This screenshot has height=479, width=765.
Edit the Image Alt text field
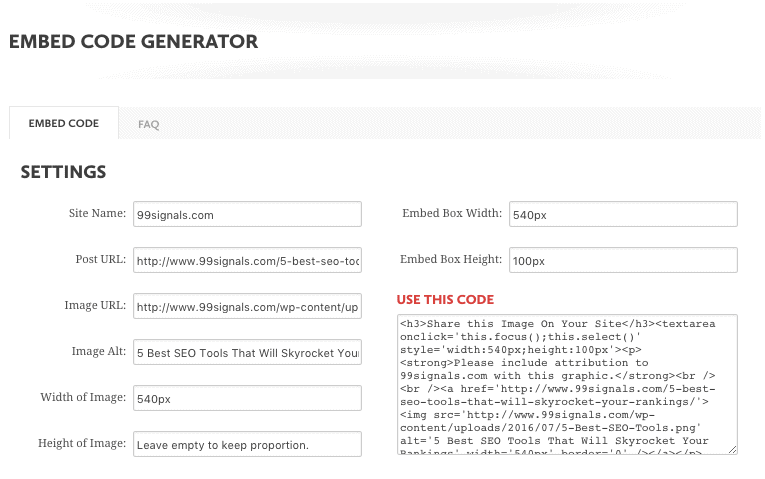pos(247,352)
